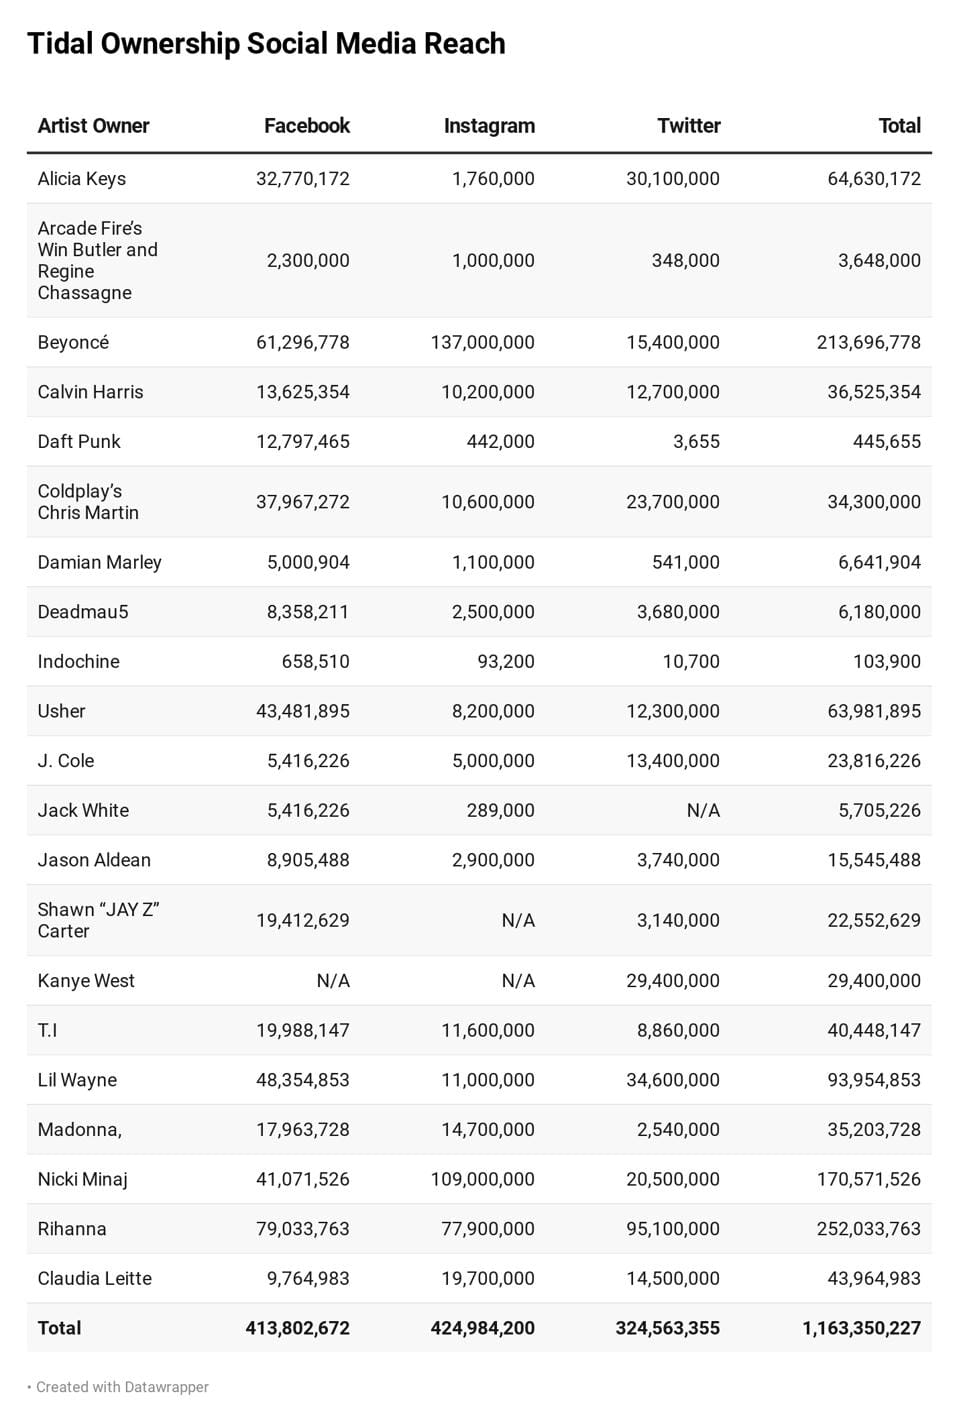Select the Nicki Minaj artist cell
Screen dimensions: 959x1423
[x=82, y=1179]
